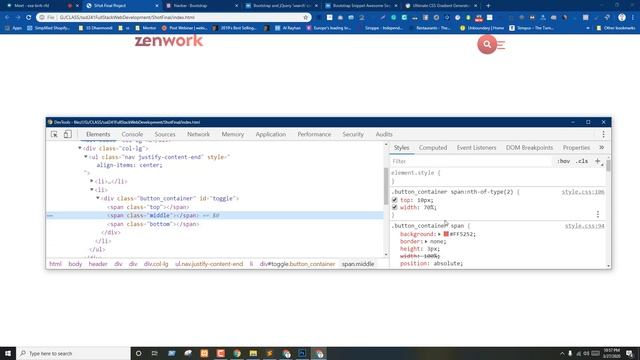Open the Windows Start menu

tap(8, 353)
